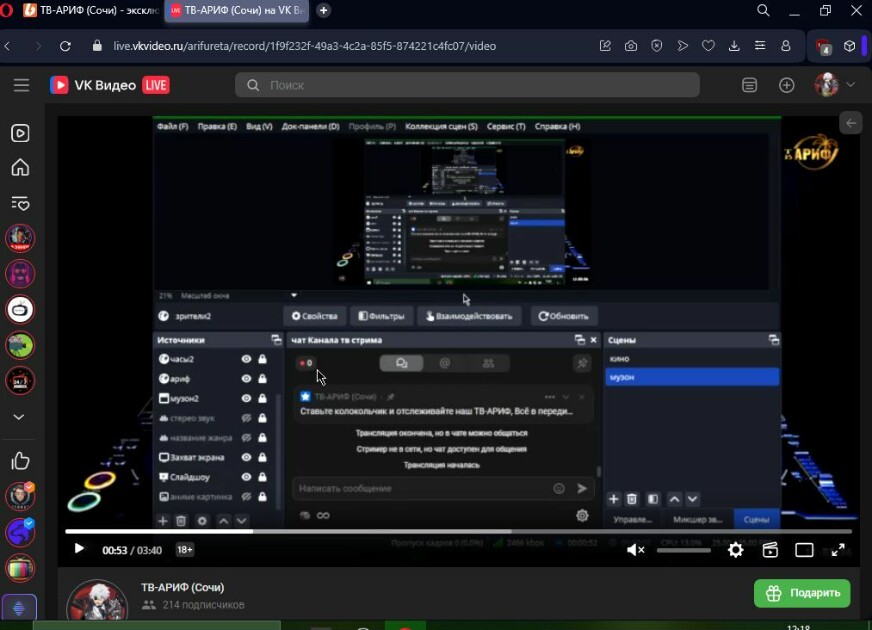
Task: Open the browser search magnifier icon
Action: click(x=763, y=11)
